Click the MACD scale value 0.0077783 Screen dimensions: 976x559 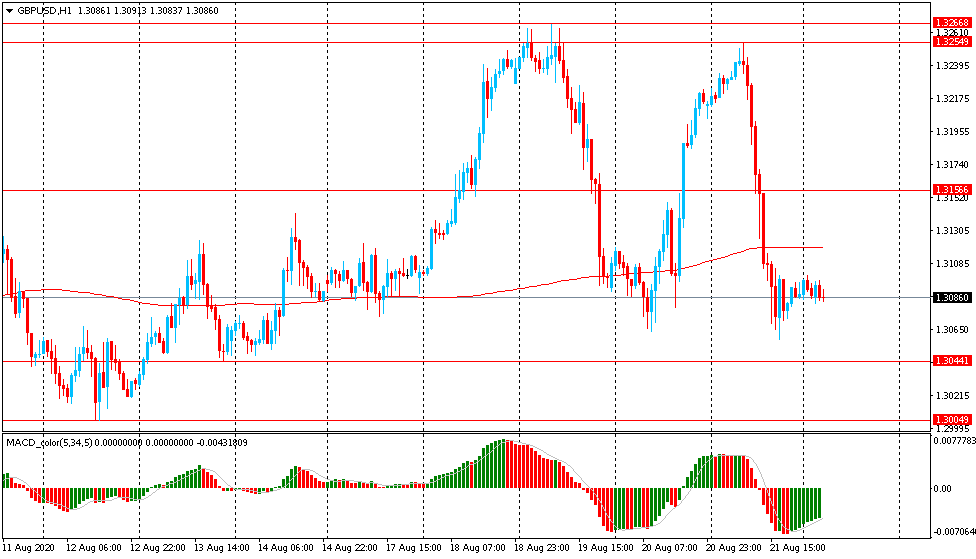click(x=954, y=441)
